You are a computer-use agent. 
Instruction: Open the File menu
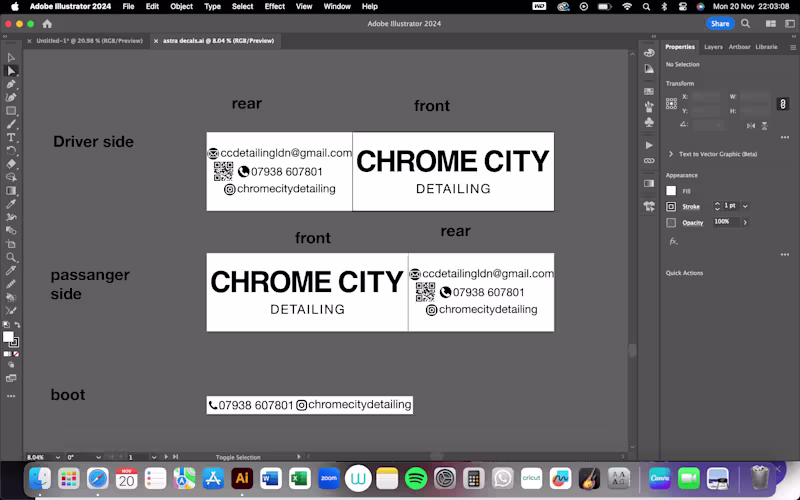[x=128, y=7]
